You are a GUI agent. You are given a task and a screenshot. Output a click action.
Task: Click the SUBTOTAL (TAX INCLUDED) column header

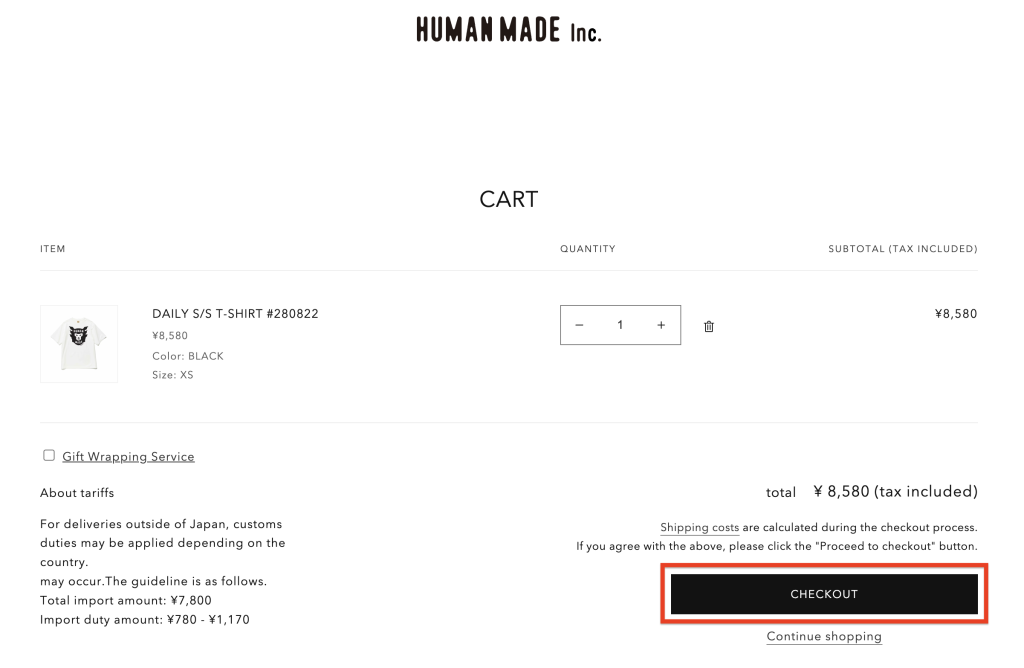click(902, 249)
